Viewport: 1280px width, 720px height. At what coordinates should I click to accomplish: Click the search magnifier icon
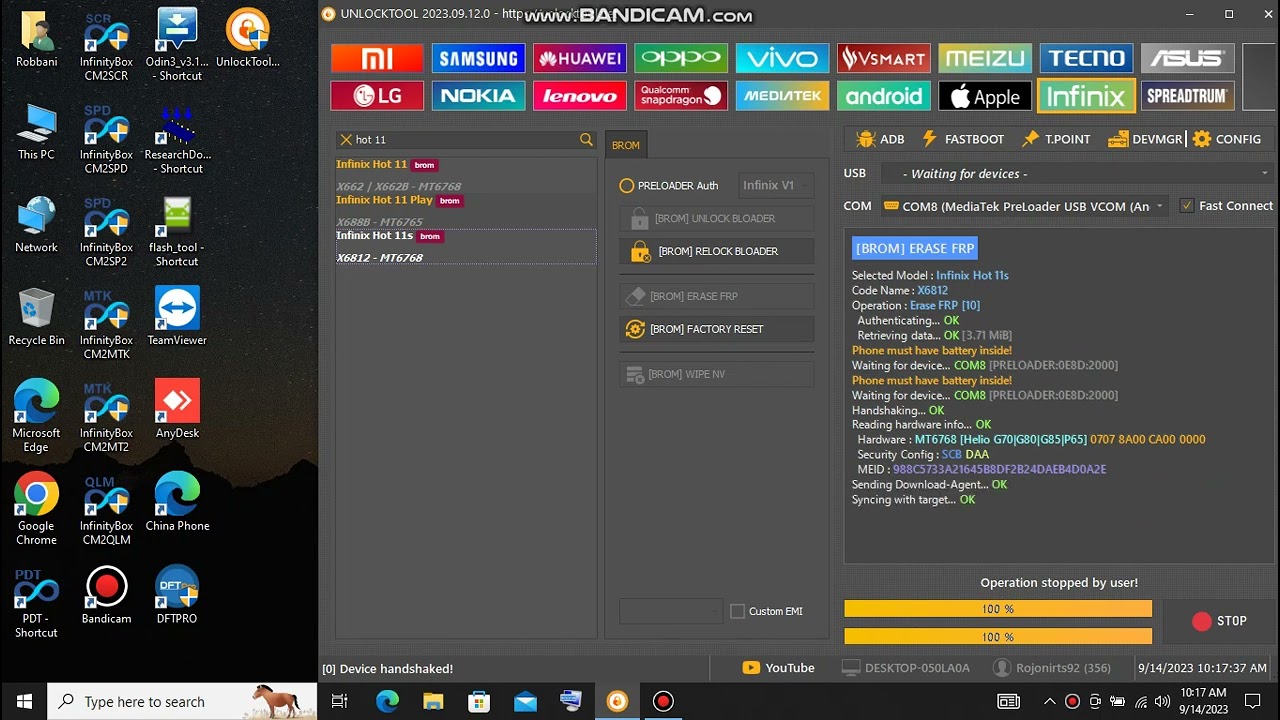click(586, 140)
